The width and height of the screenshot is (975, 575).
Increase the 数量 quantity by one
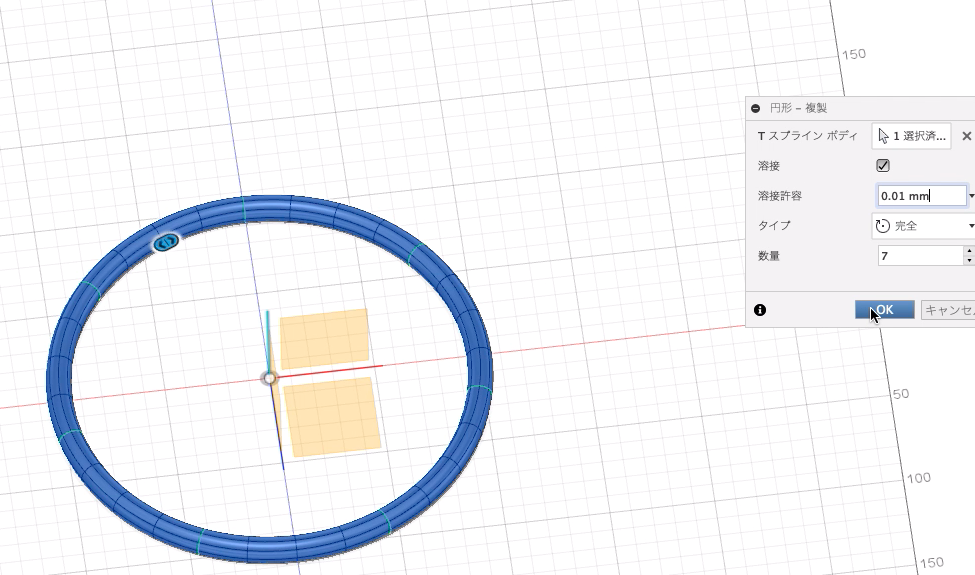pyautogui.click(x=969, y=251)
